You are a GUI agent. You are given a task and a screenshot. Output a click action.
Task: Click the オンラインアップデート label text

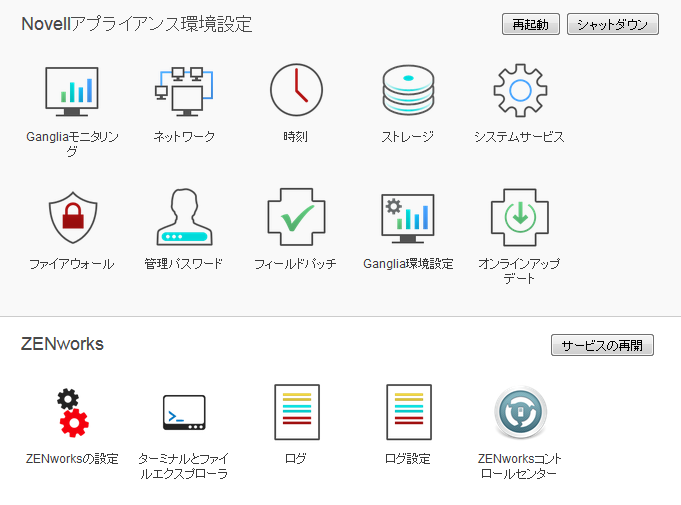519,271
